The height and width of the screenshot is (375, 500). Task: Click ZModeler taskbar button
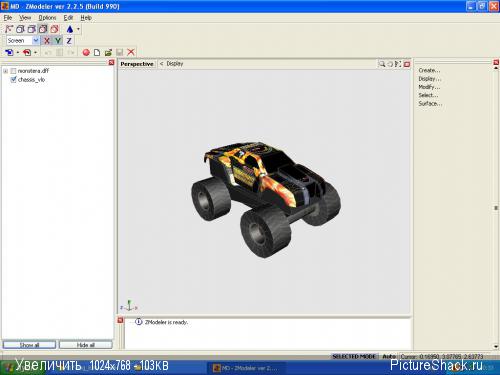pos(247,368)
